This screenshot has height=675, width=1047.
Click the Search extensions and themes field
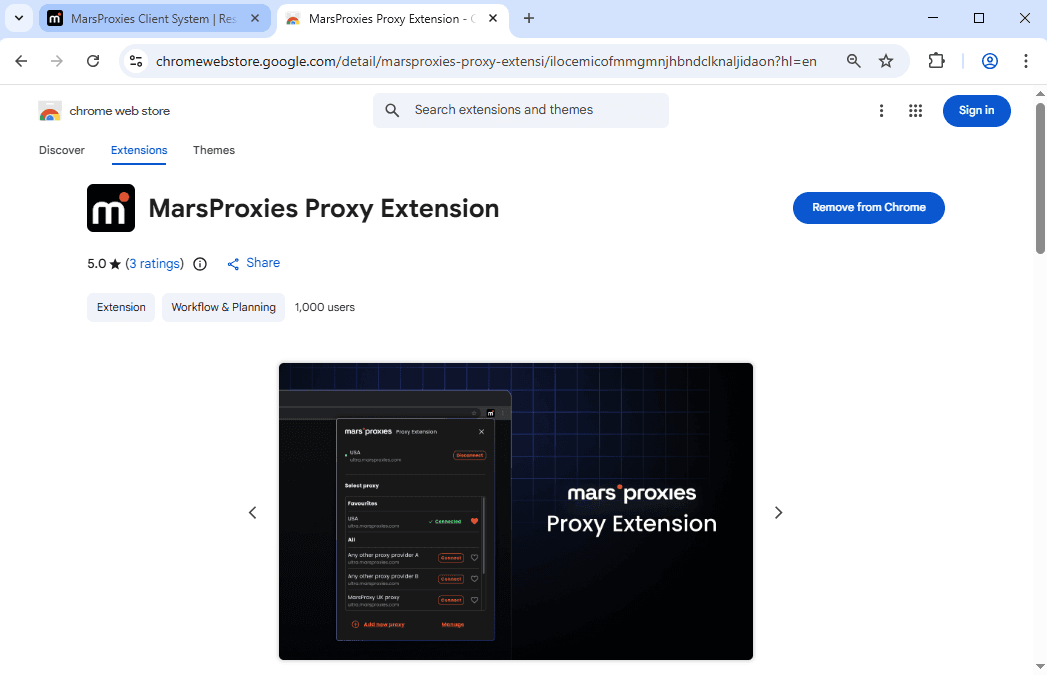point(520,110)
